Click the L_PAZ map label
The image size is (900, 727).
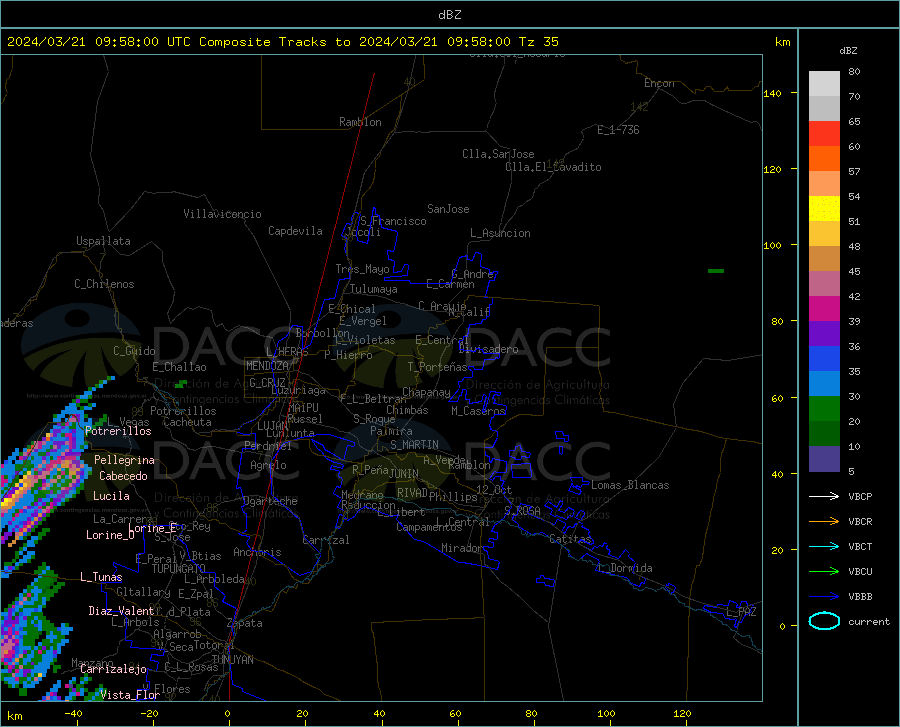coord(741,612)
